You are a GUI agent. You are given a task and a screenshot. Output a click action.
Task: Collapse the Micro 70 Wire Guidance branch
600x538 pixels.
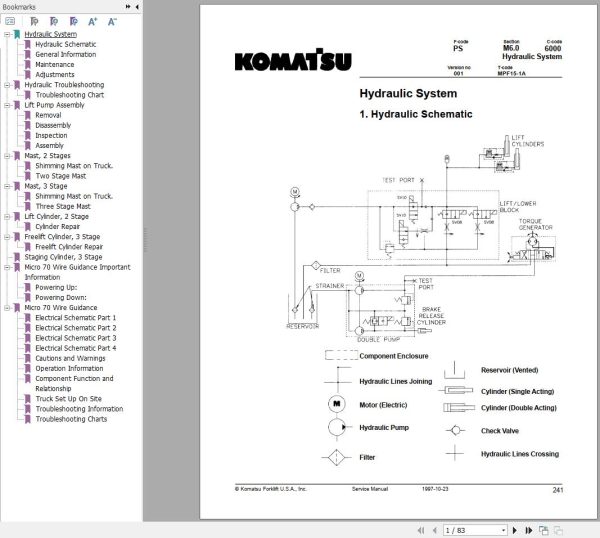coord(7,308)
